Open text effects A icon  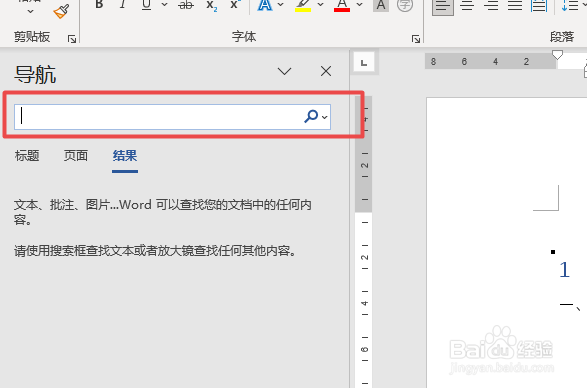(265, 5)
